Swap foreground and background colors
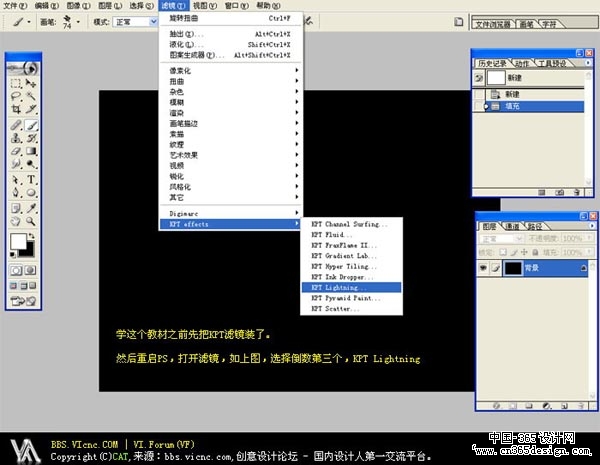Image resolution: width=600 pixels, height=465 pixels. point(33,235)
